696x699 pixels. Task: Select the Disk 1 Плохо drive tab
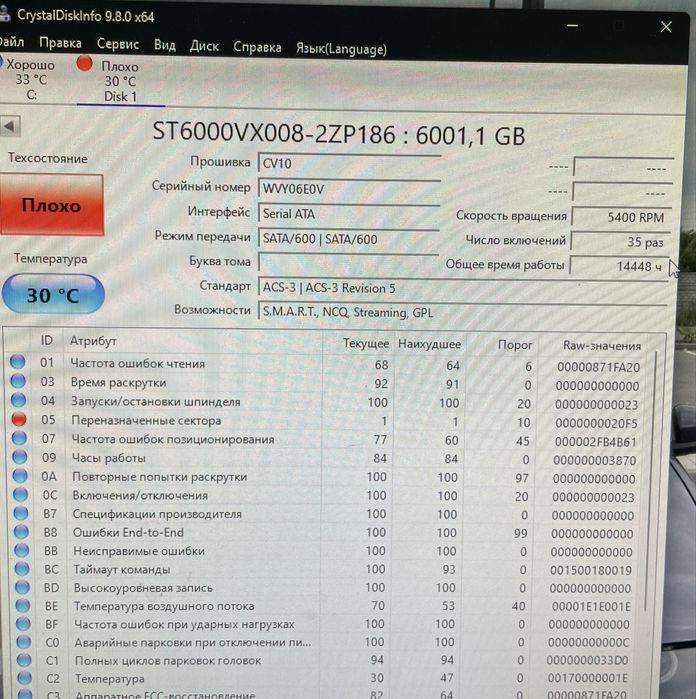(120, 81)
